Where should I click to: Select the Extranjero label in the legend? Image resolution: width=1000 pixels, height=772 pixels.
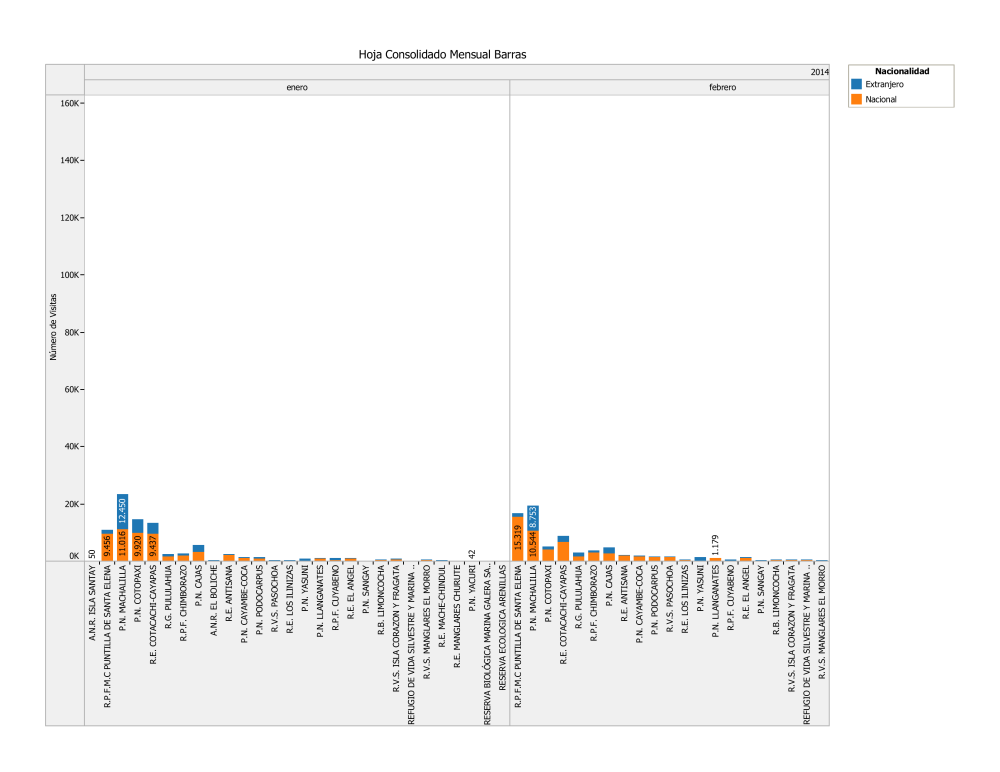tap(886, 85)
